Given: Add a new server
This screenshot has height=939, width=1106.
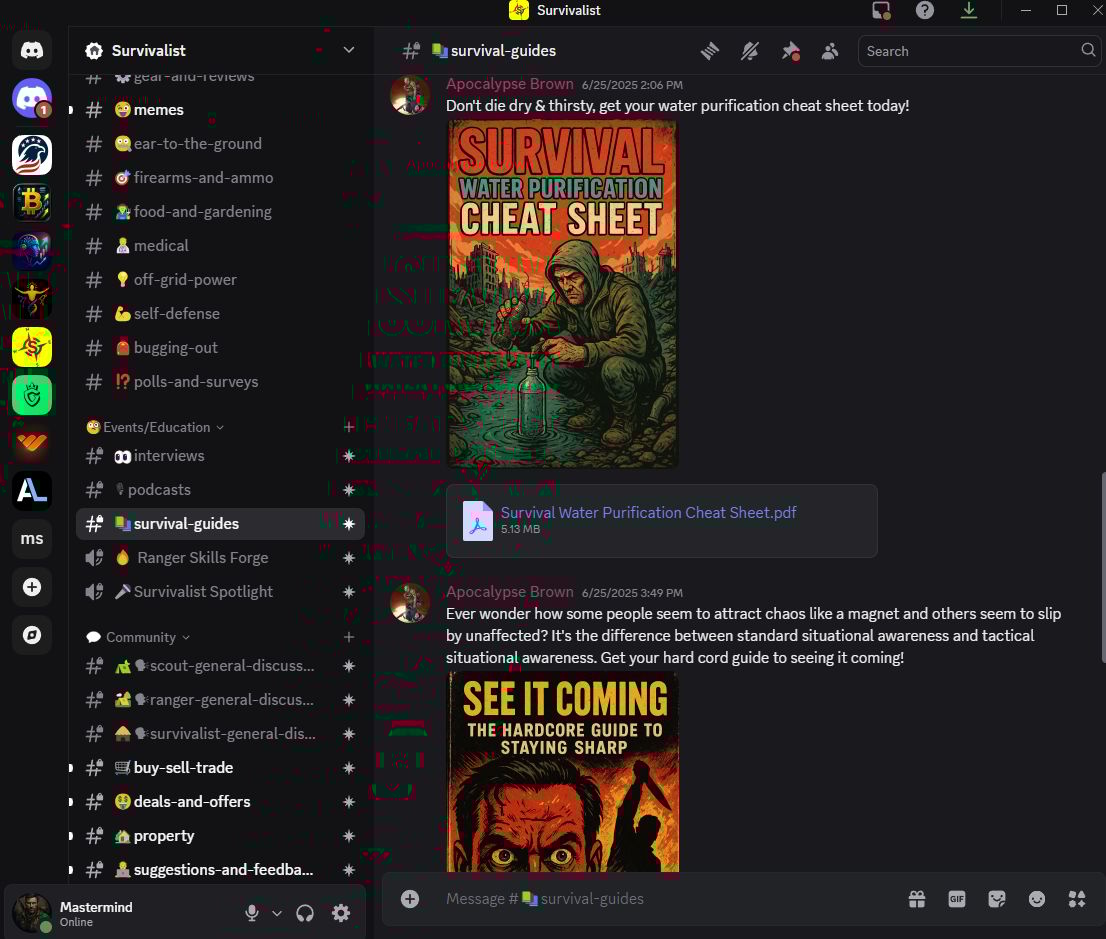Looking at the screenshot, I should pyautogui.click(x=32, y=587).
